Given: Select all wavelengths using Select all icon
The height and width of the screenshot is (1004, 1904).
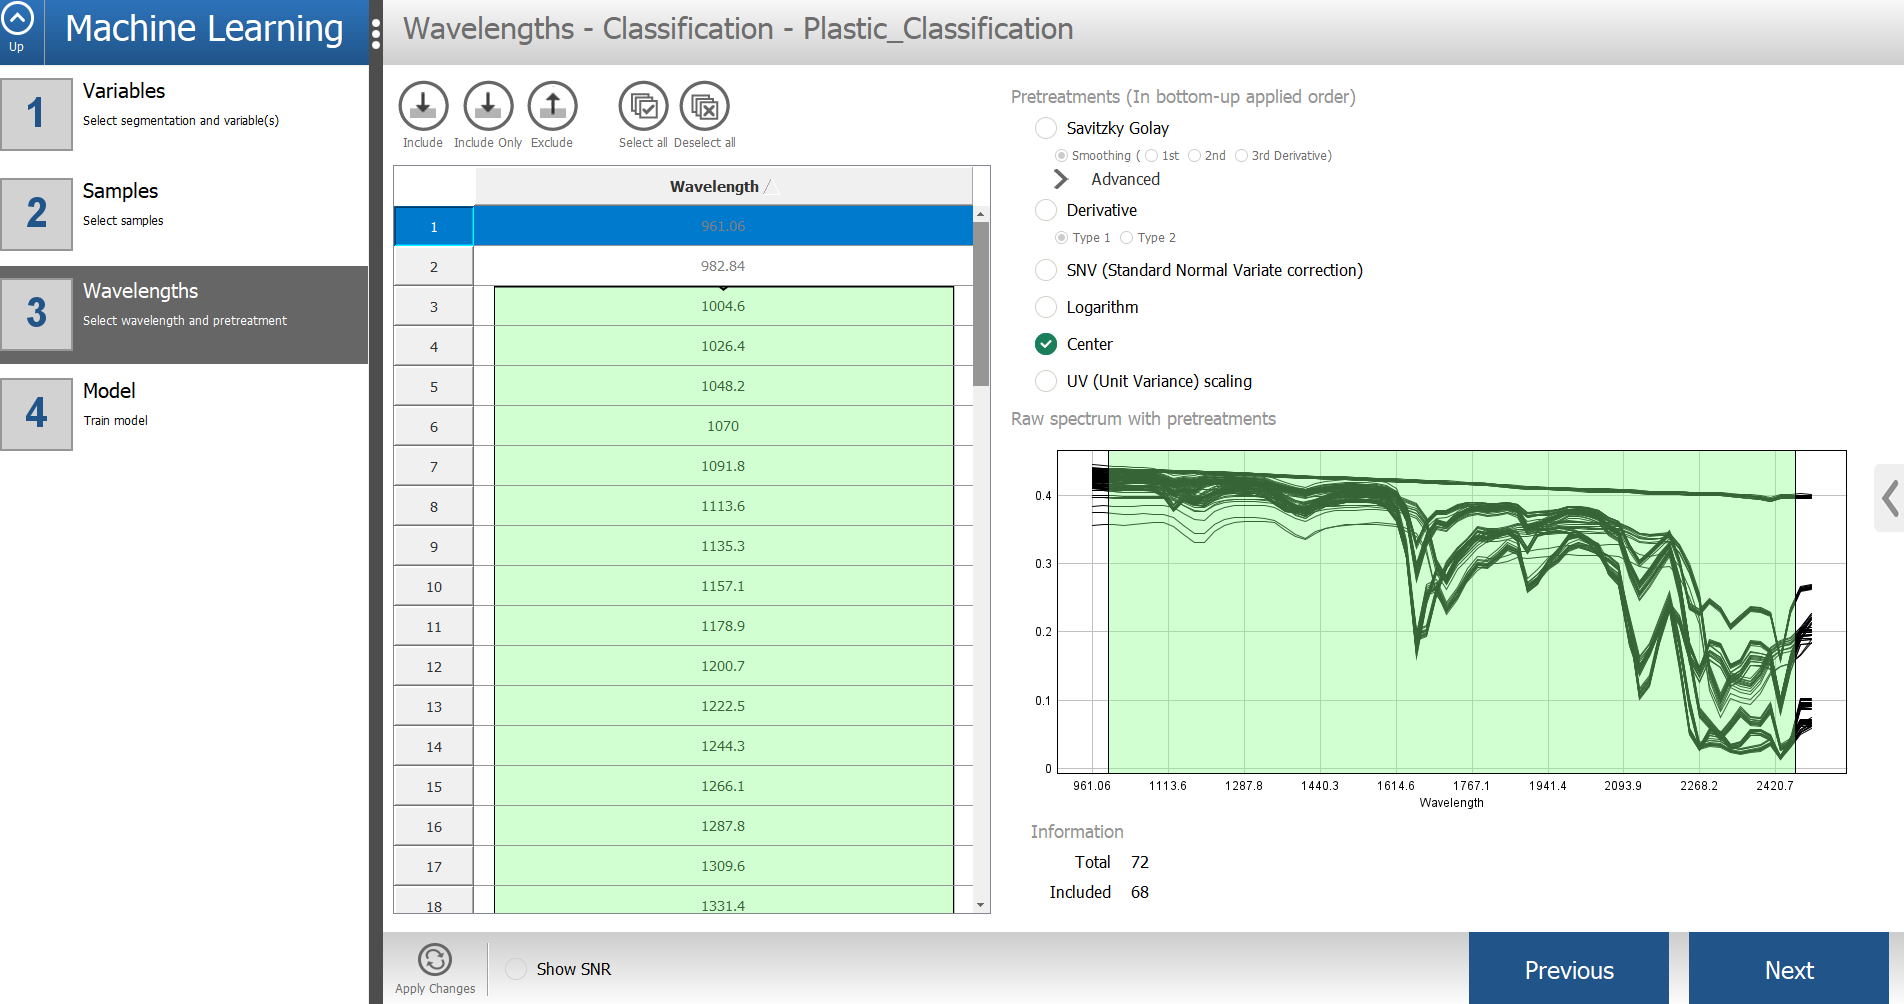Looking at the screenshot, I should pyautogui.click(x=643, y=105).
